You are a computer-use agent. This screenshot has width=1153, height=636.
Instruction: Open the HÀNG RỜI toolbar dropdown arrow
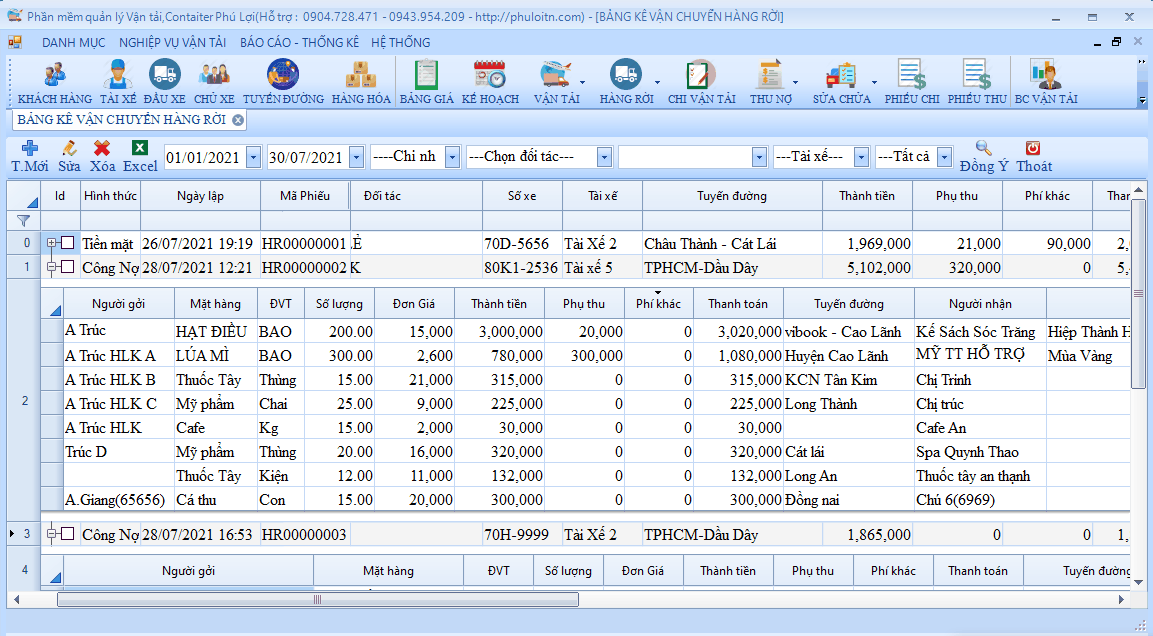657,82
